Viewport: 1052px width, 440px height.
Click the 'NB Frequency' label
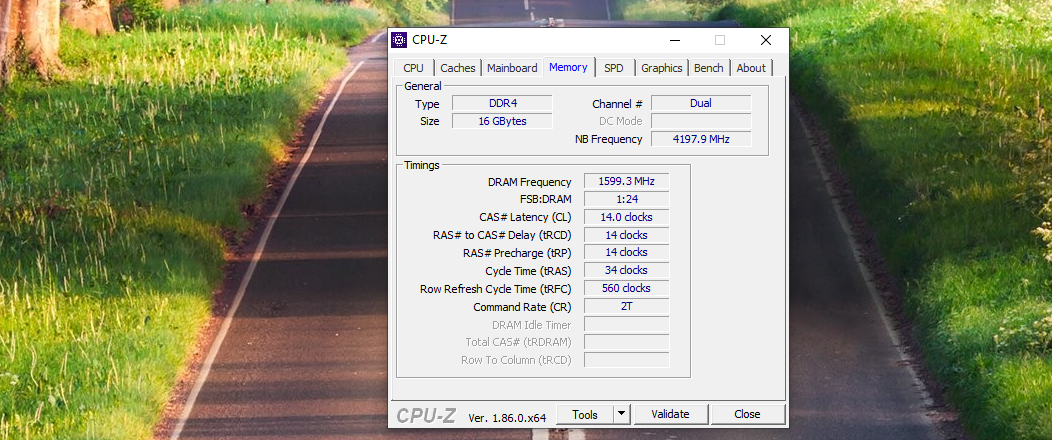tap(609, 140)
